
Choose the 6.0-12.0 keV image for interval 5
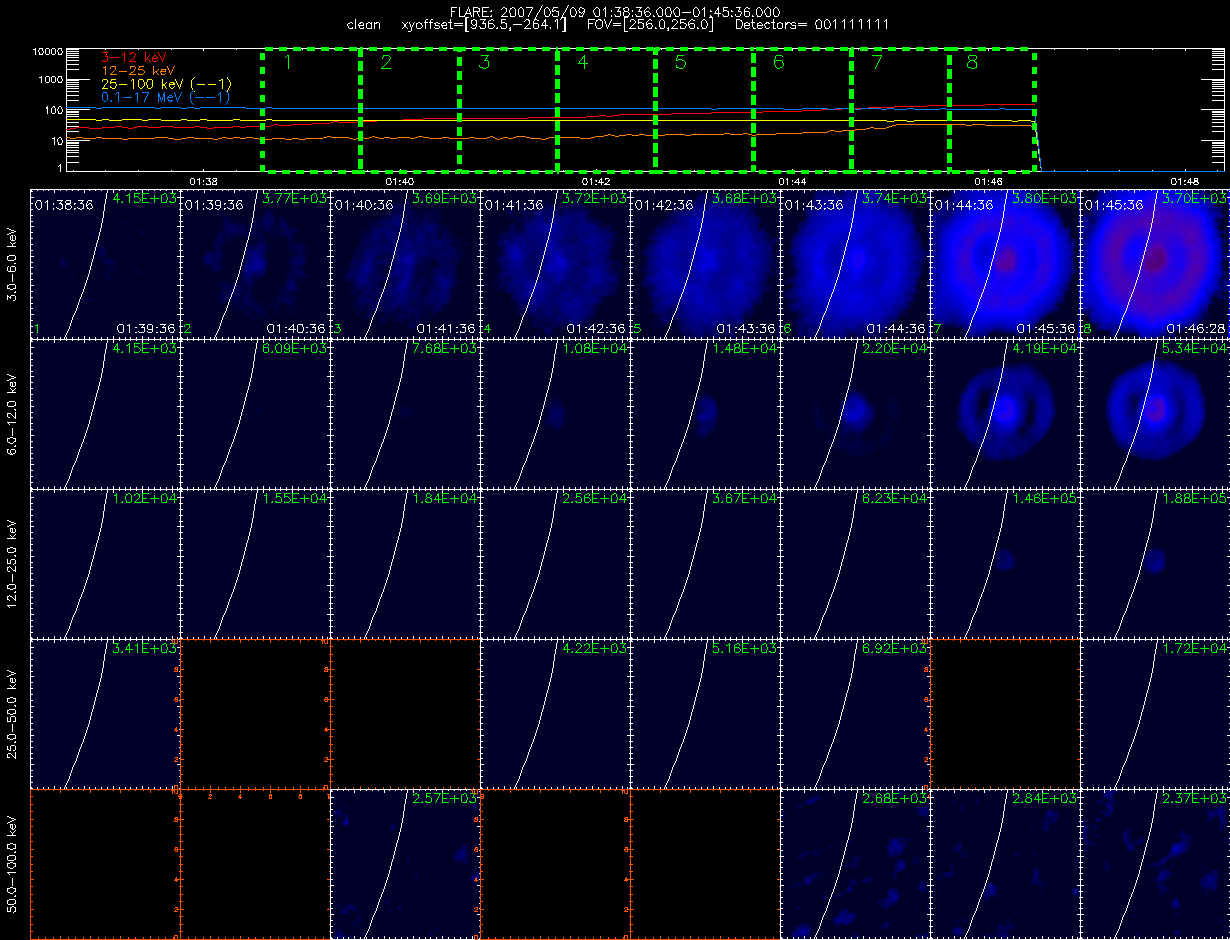click(705, 413)
